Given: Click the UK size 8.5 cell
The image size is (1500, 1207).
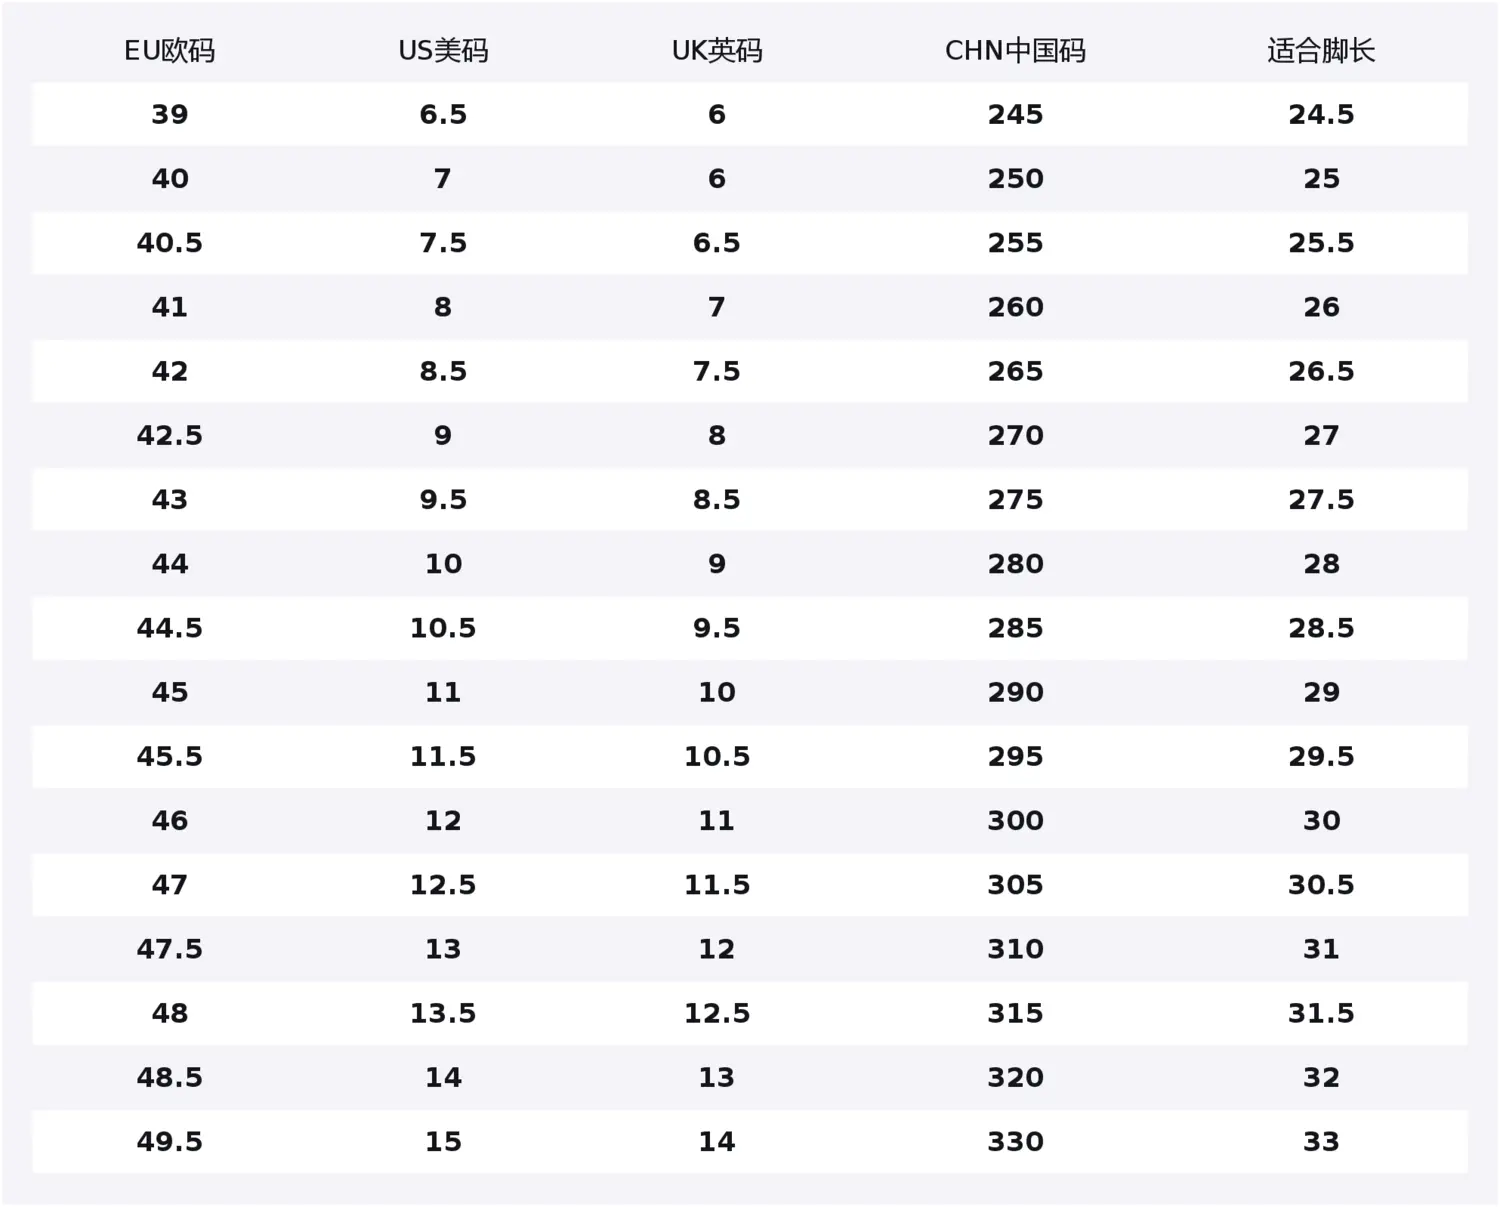Looking at the screenshot, I should tap(717, 500).
